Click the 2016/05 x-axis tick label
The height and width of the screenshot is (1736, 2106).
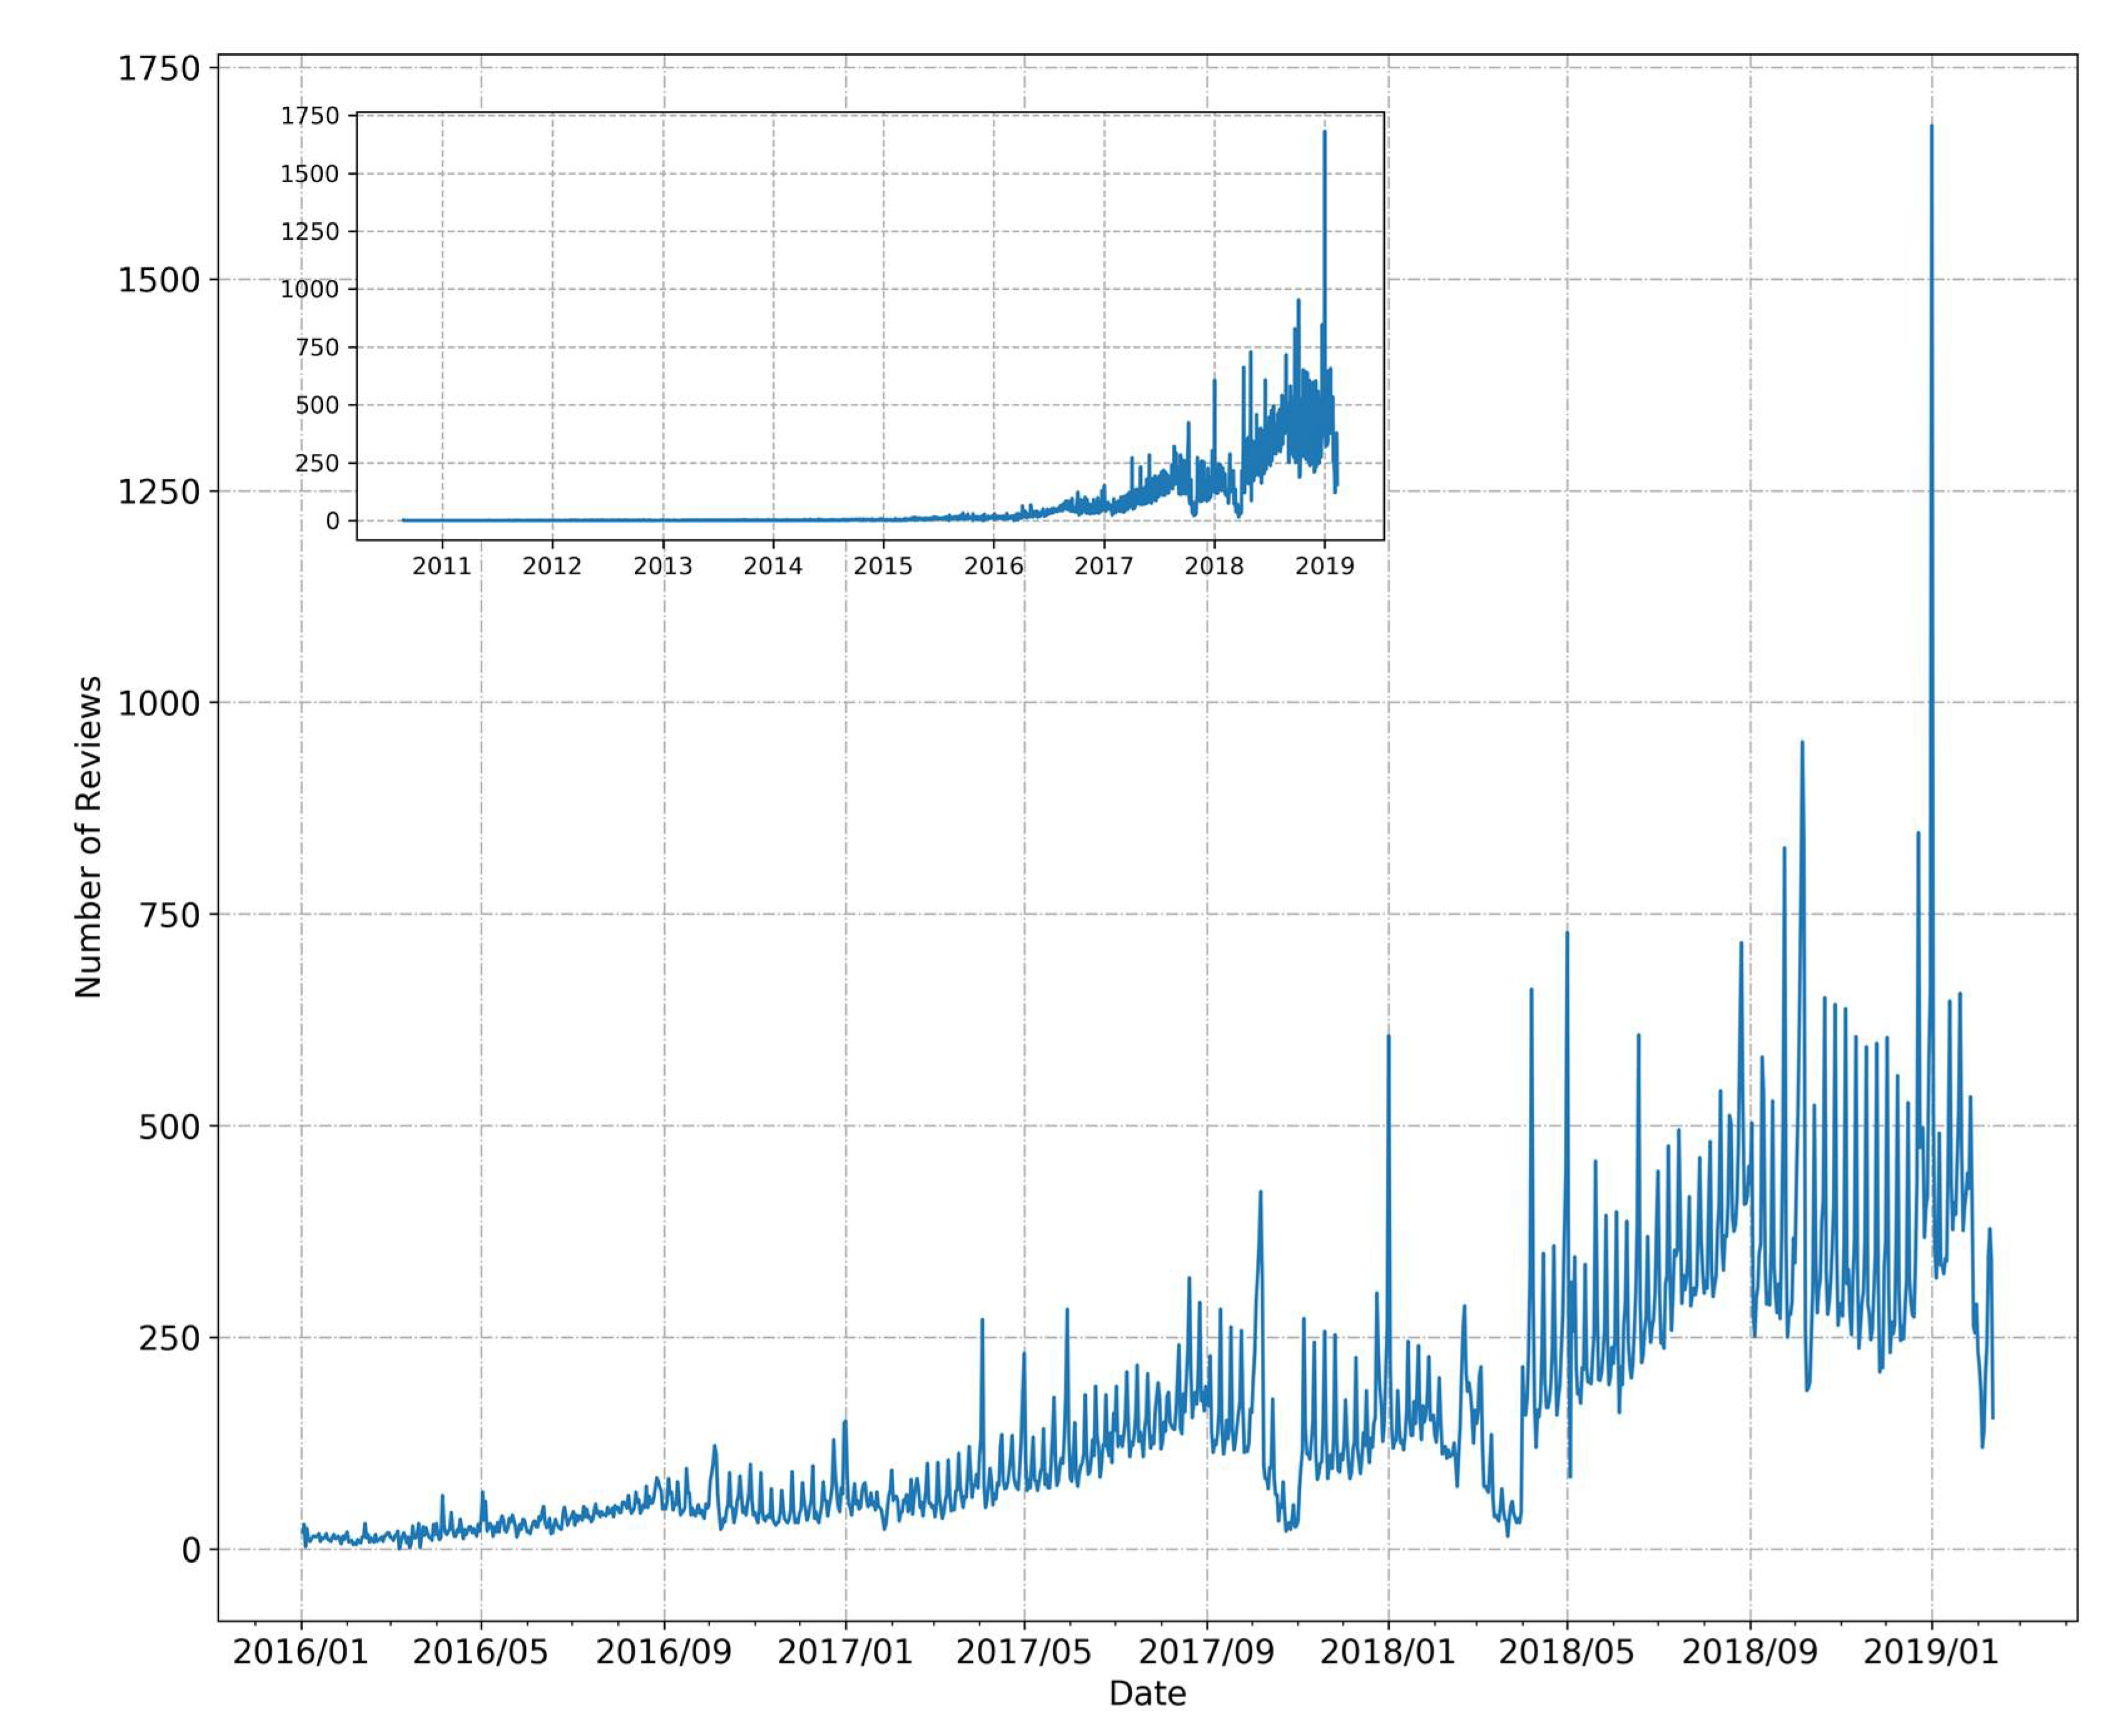pyautogui.click(x=480, y=1652)
